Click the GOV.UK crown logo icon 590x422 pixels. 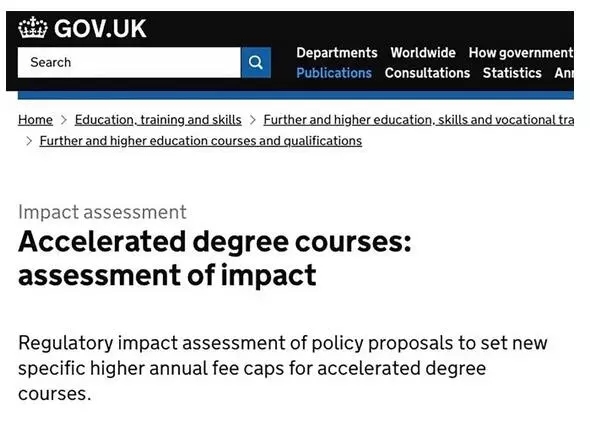pos(33,27)
